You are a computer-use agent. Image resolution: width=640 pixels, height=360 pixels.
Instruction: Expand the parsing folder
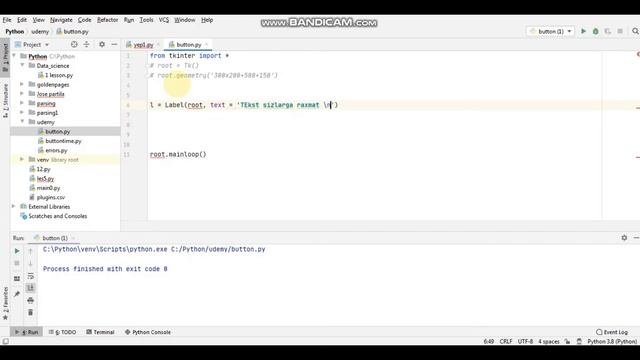pos(22,103)
